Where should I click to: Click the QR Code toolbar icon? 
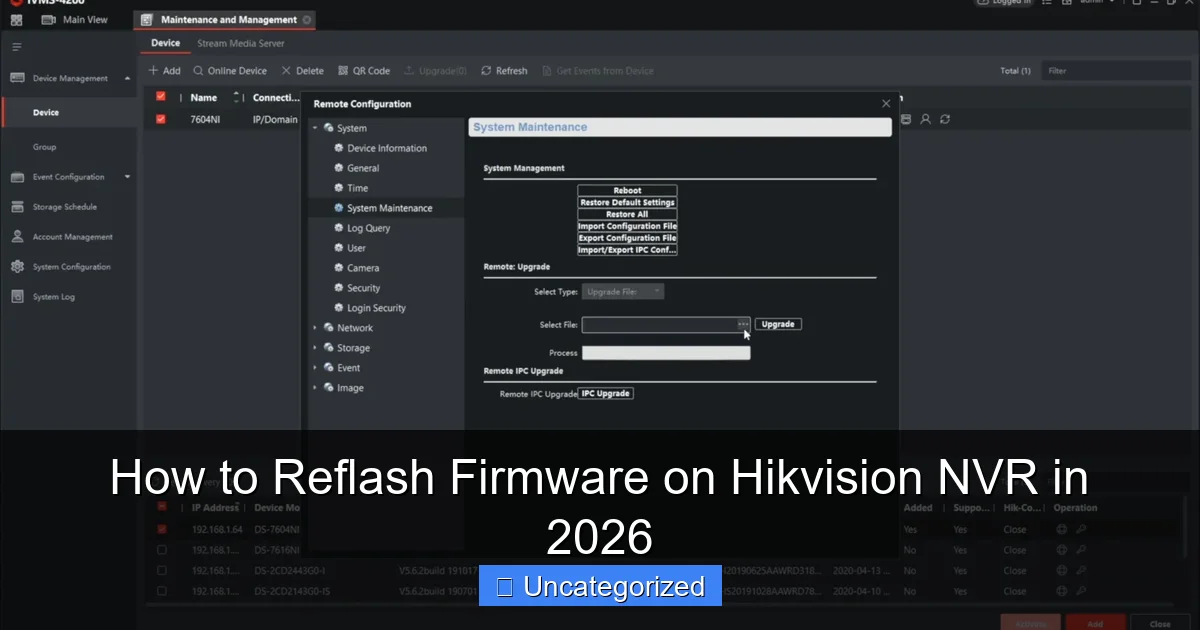pos(364,70)
